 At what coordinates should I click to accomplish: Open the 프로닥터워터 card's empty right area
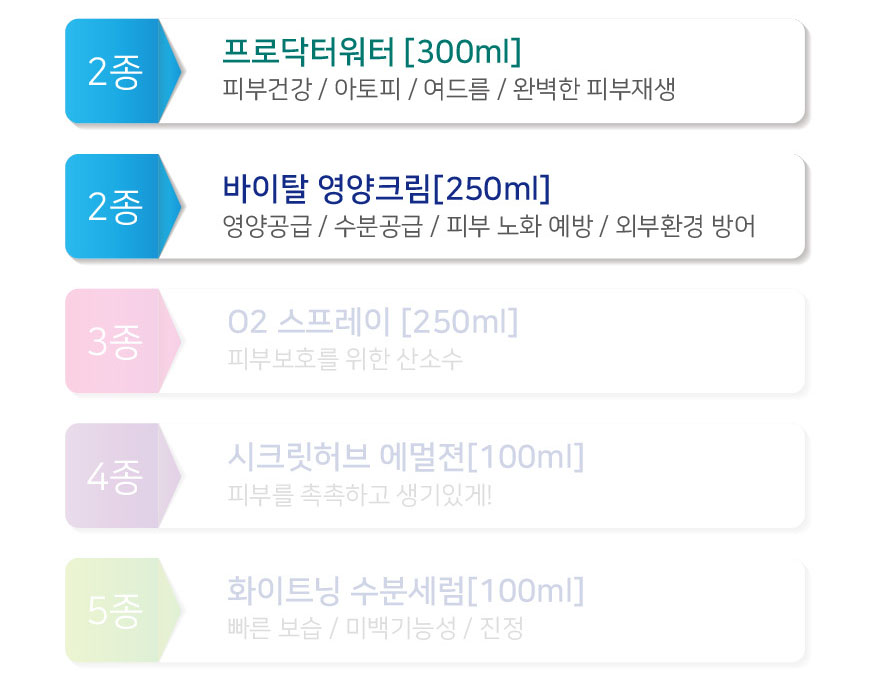click(x=741, y=71)
